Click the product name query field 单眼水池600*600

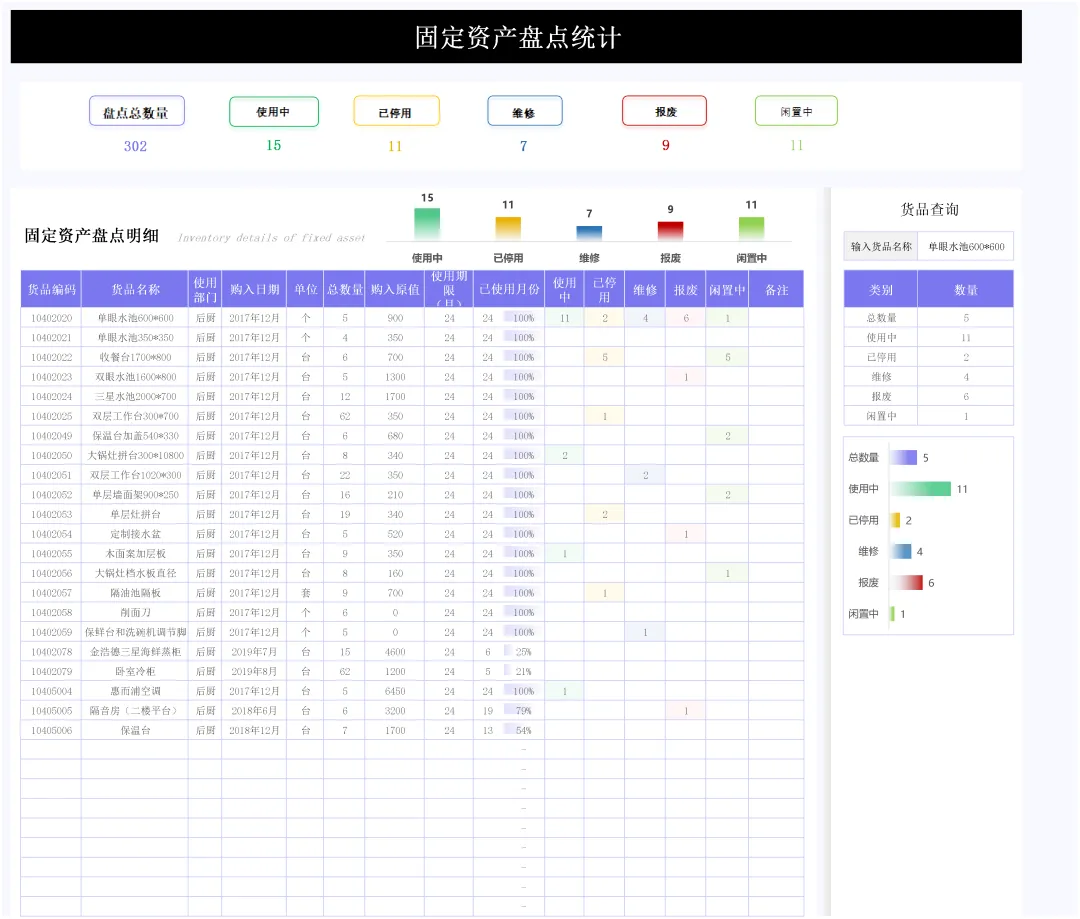966,247
